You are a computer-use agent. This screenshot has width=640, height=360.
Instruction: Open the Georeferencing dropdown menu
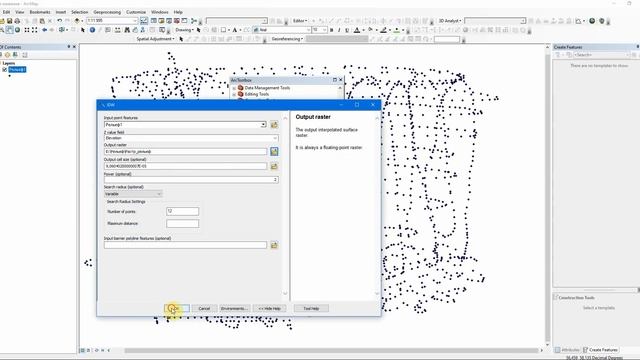coord(287,39)
